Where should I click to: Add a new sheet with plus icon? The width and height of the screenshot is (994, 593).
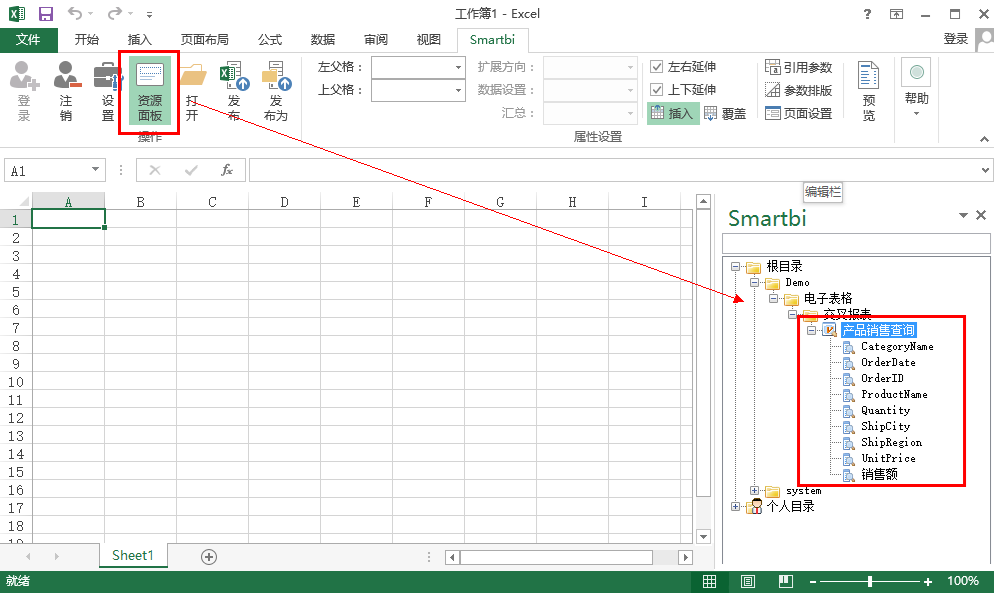tap(209, 557)
